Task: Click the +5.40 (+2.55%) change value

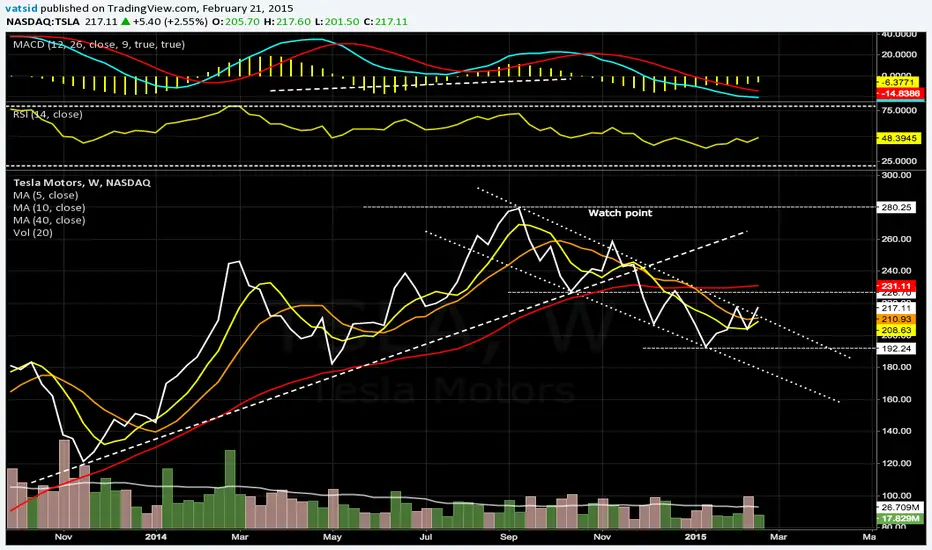Action: [170, 21]
